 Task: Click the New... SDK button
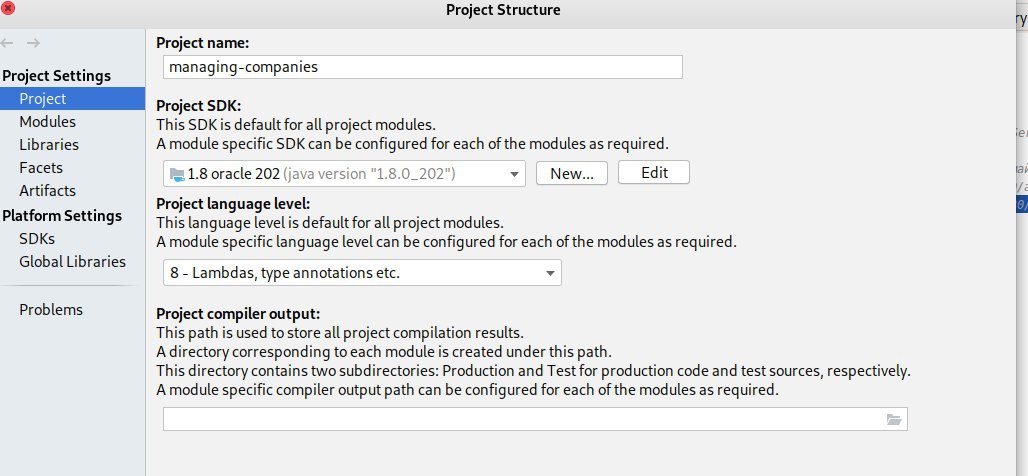point(572,173)
